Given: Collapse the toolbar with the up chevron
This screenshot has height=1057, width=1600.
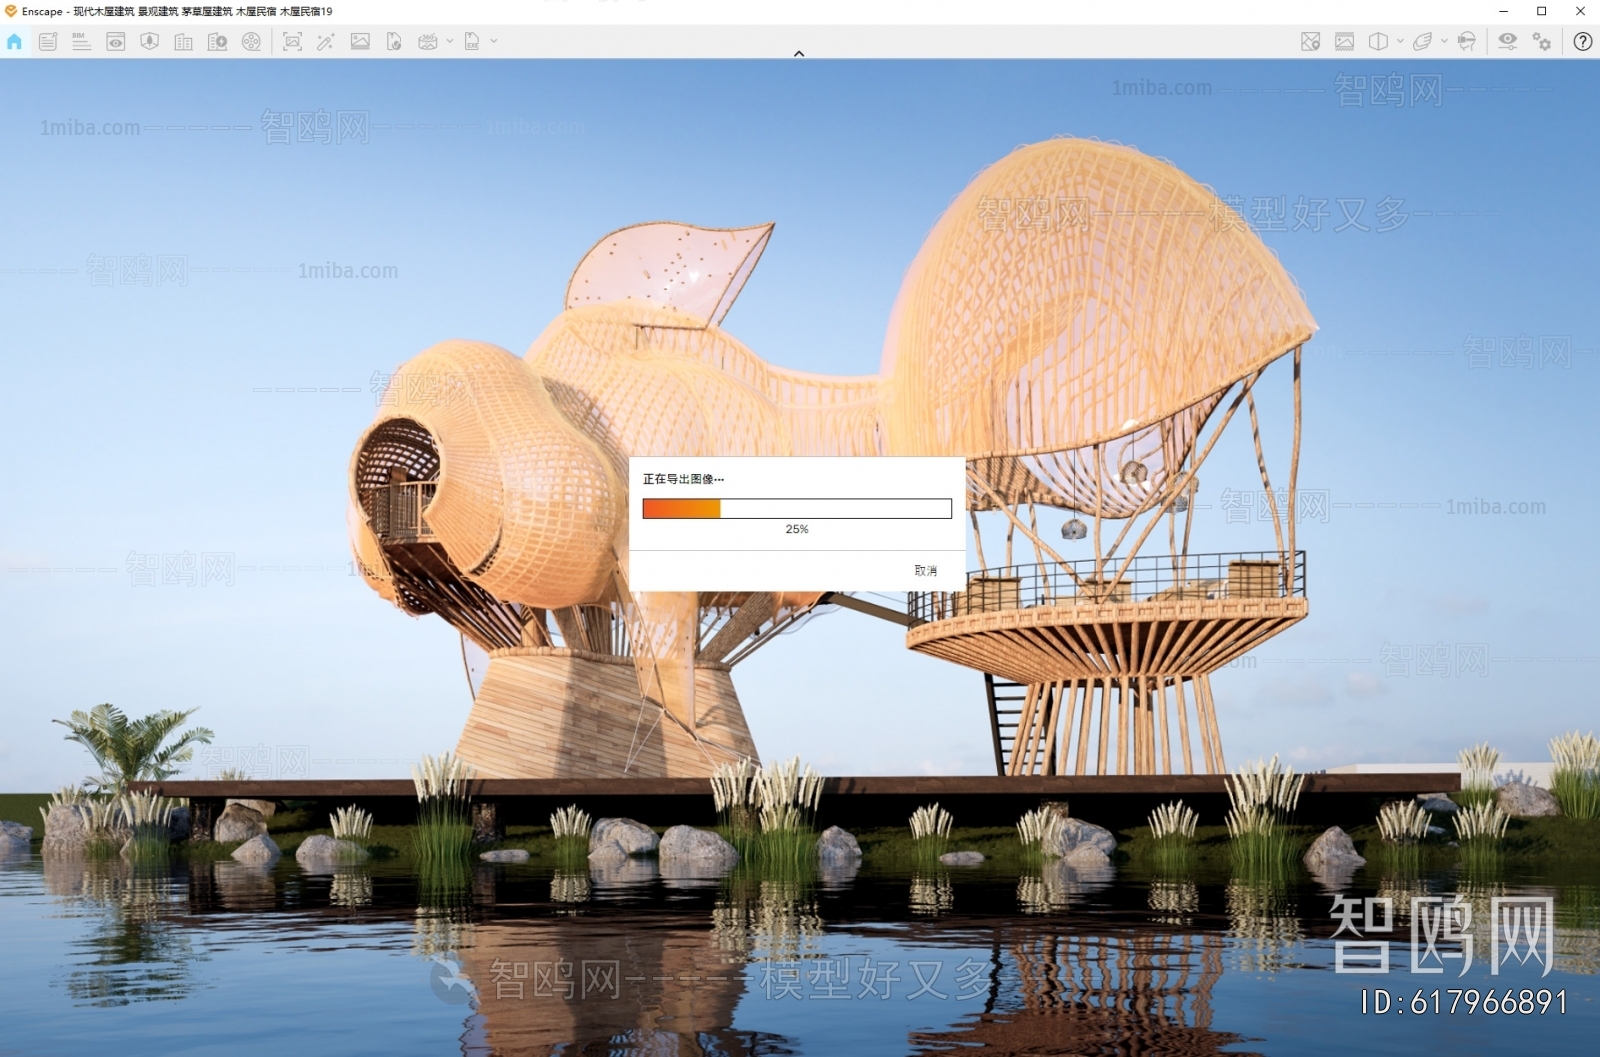Looking at the screenshot, I should click(799, 54).
